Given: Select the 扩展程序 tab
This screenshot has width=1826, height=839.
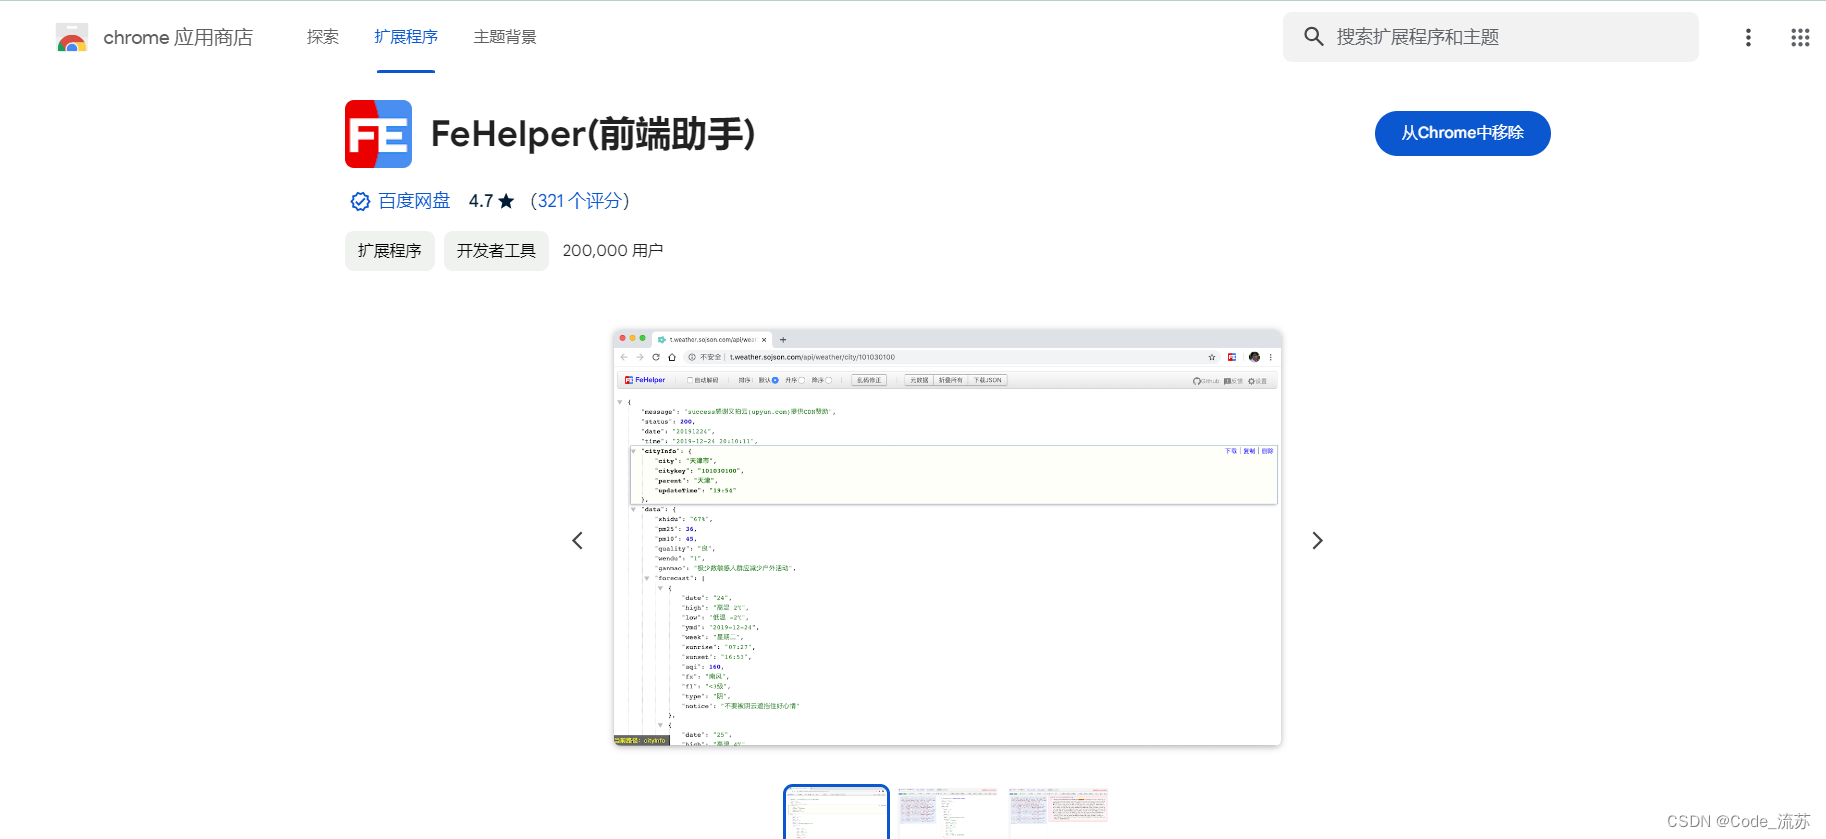Looking at the screenshot, I should click(406, 37).
